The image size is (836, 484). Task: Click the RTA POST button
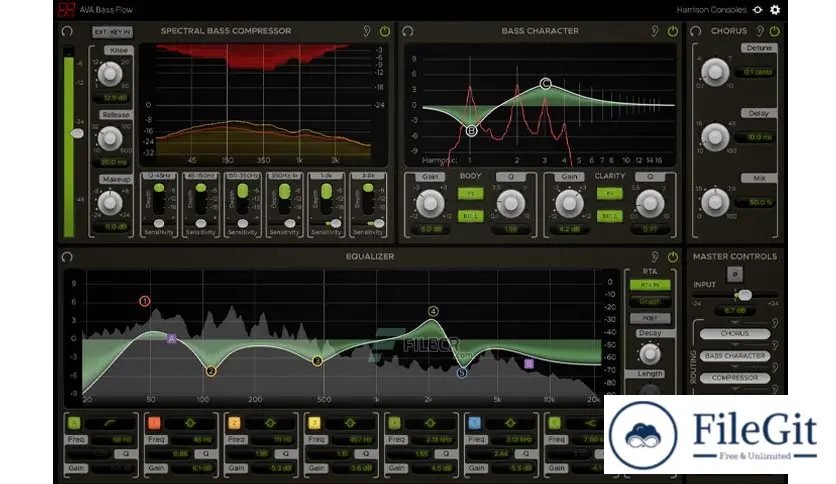[650, 318]
